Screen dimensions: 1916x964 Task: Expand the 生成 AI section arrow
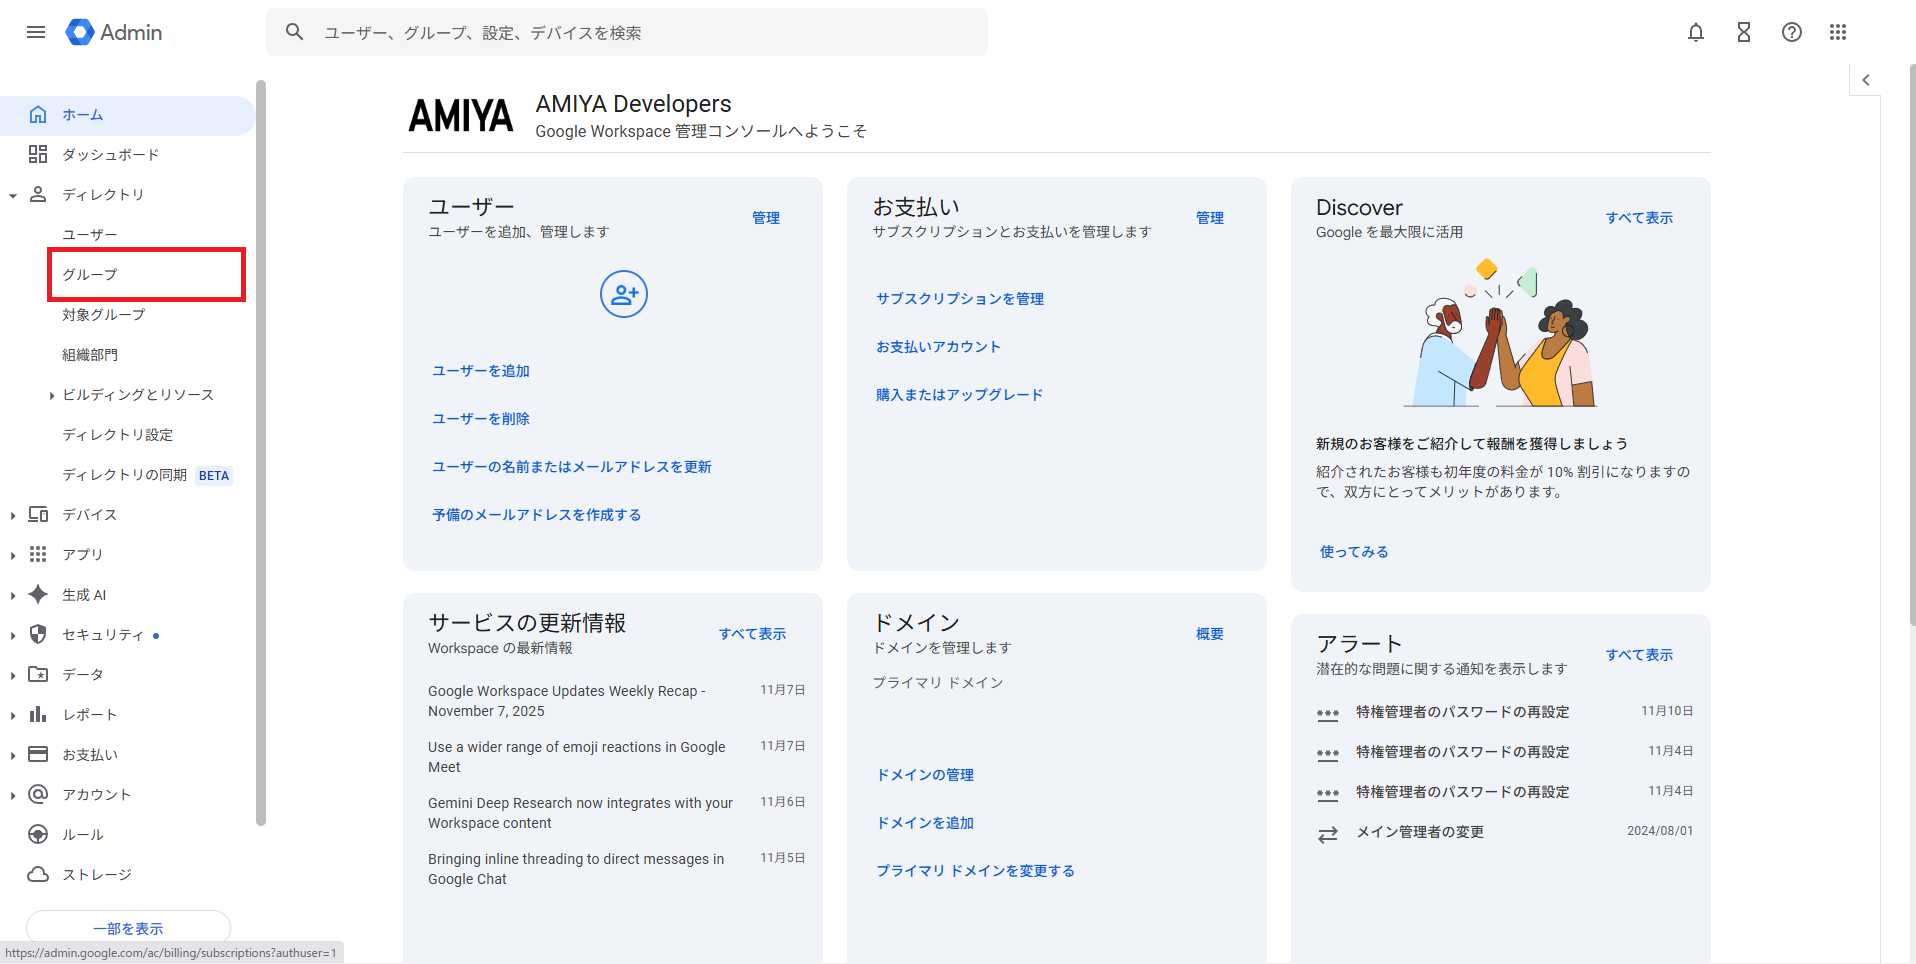pyautogui.click(x=13, y=596)
